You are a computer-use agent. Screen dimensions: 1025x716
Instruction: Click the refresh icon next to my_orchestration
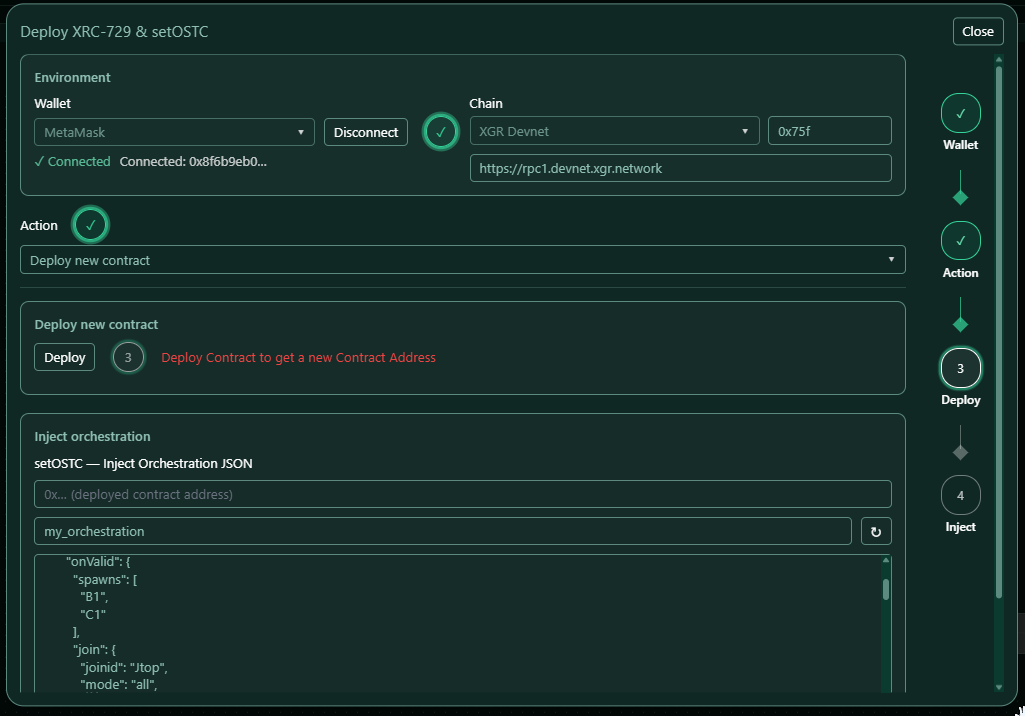(876, 532)
